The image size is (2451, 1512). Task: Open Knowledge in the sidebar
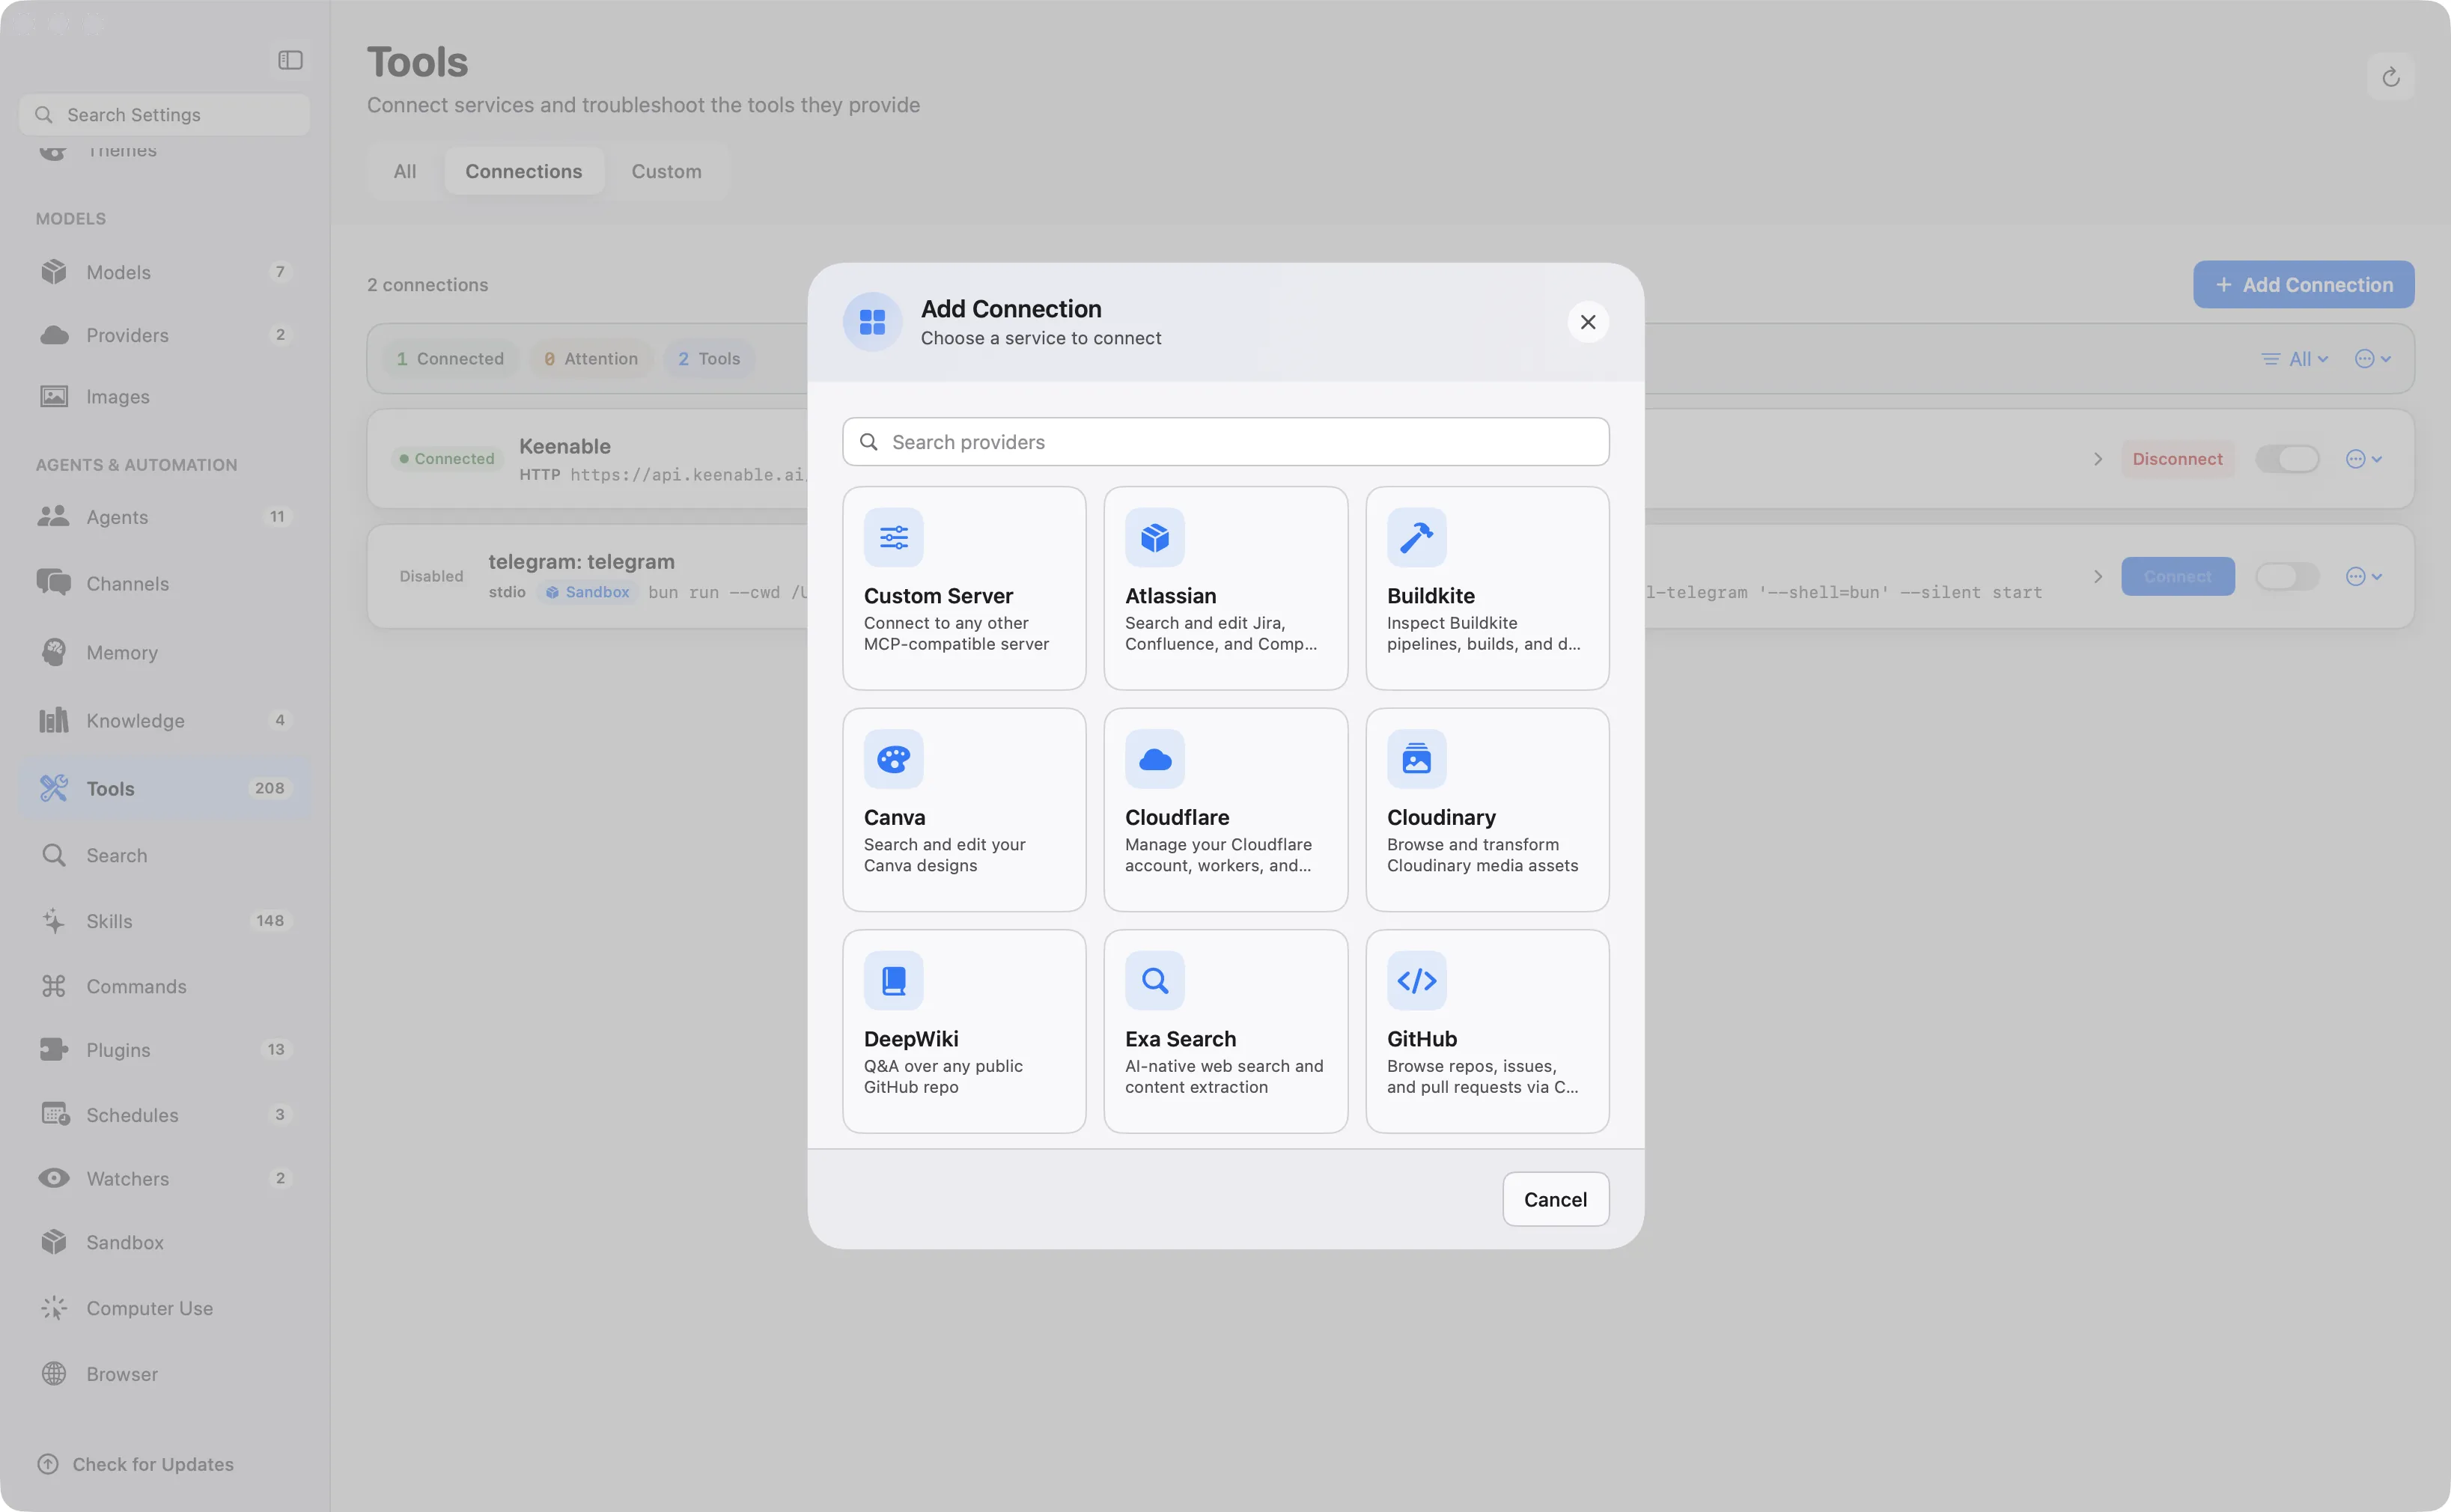(x=165, y=720)
